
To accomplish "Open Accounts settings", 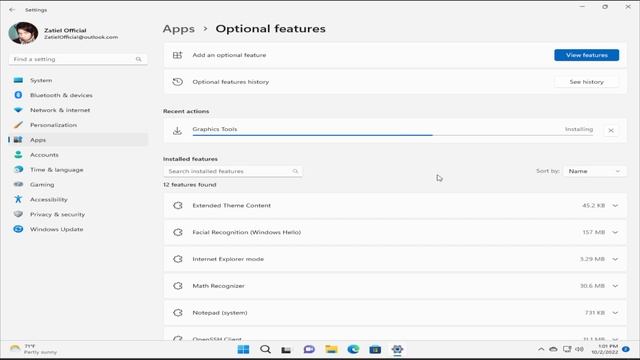I will click(x=78, y=155).
